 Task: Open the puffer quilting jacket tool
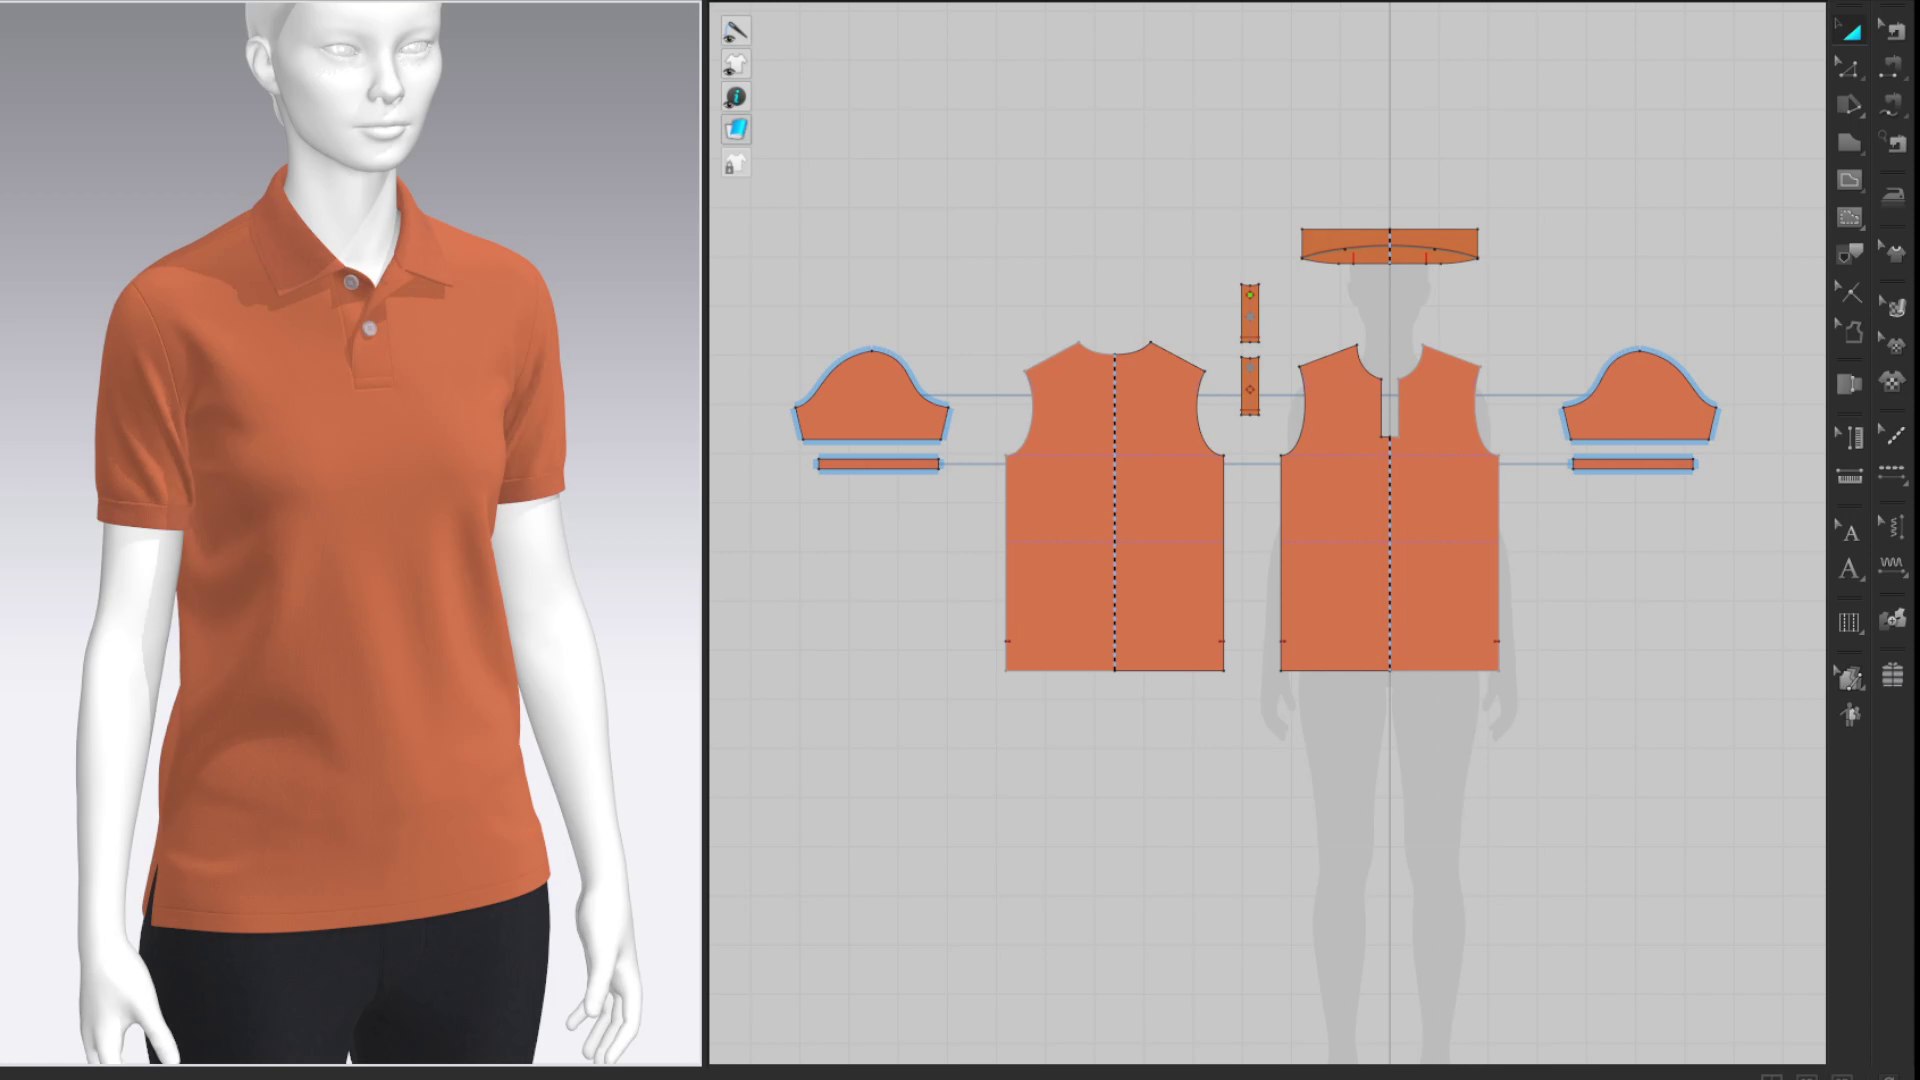[x=1891, y=675]
